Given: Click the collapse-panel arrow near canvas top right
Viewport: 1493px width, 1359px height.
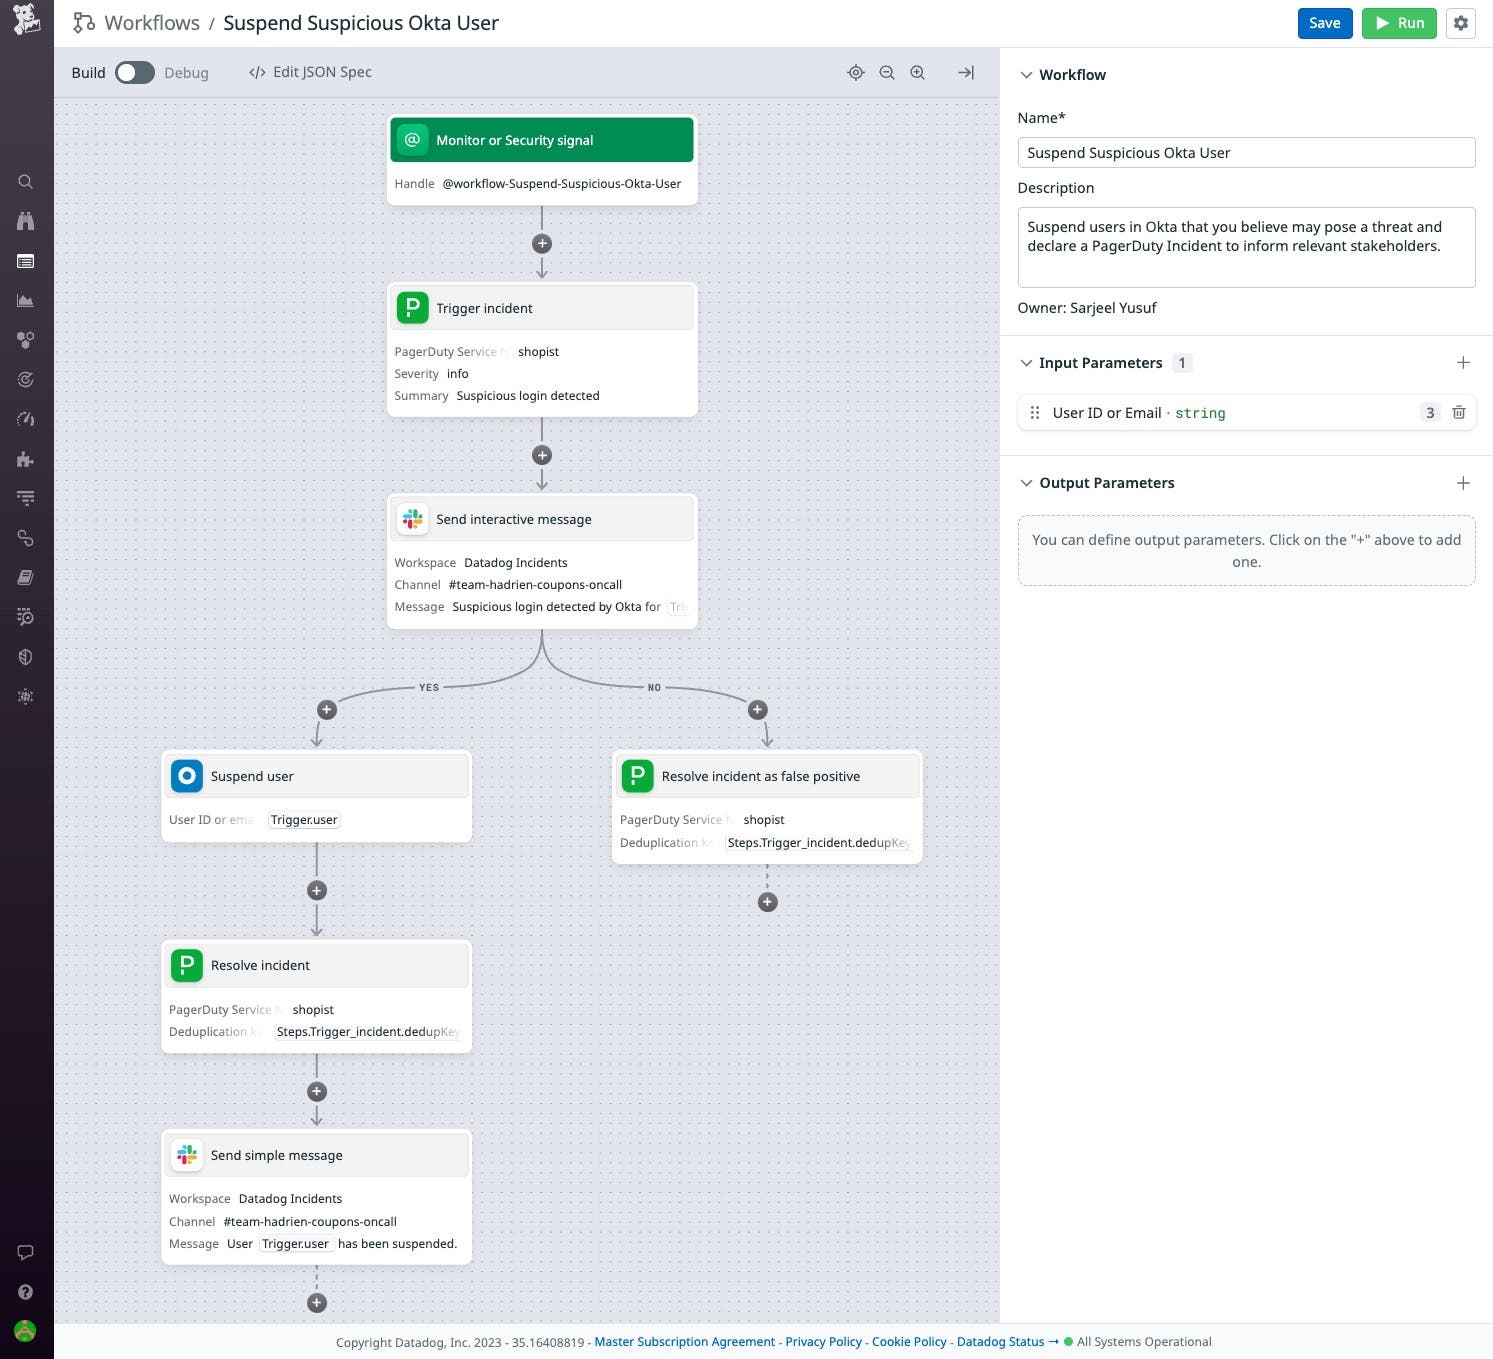Looking at the screenshot, I should pos(965,72).
